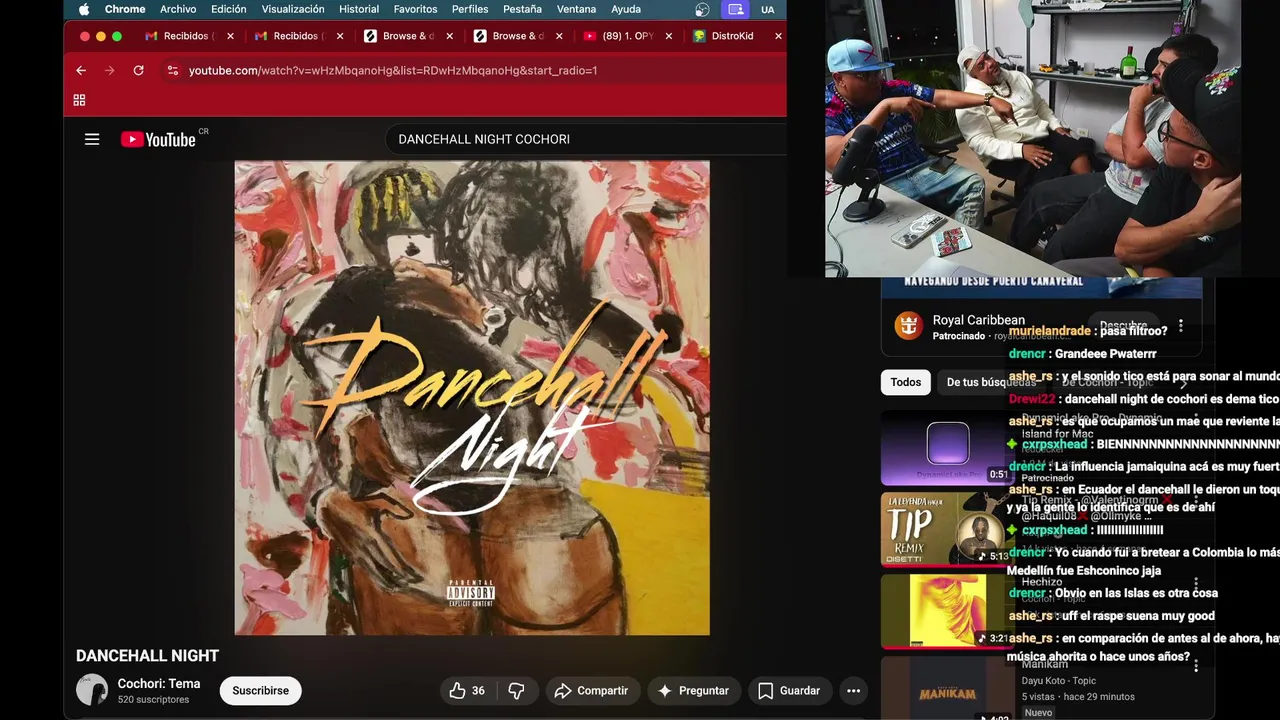Select the Todos filter chip
1280x720 pixels.
906,382
